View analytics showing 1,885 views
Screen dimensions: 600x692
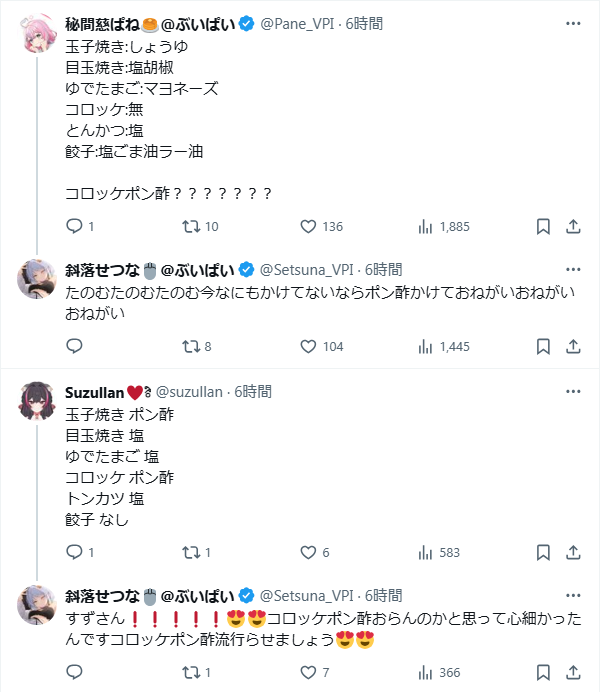click(424, 227)
